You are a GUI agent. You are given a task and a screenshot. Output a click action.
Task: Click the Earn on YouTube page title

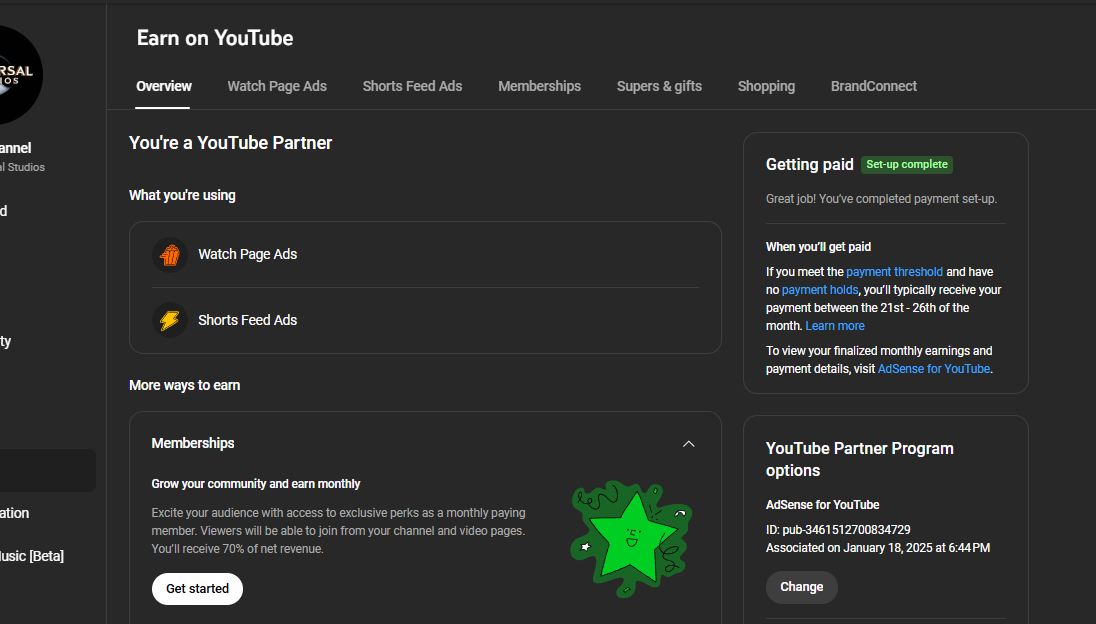pyautogui.click(x=215, y=38)
